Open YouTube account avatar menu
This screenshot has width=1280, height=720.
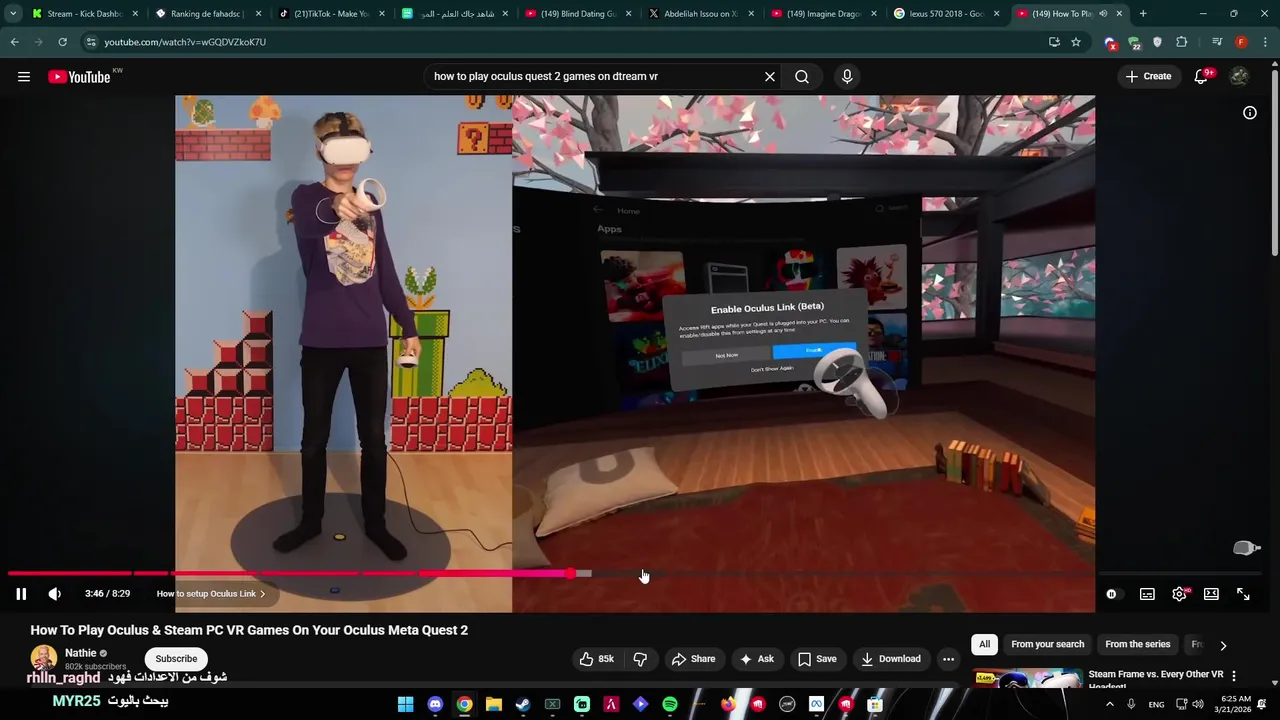(1239, 77)
